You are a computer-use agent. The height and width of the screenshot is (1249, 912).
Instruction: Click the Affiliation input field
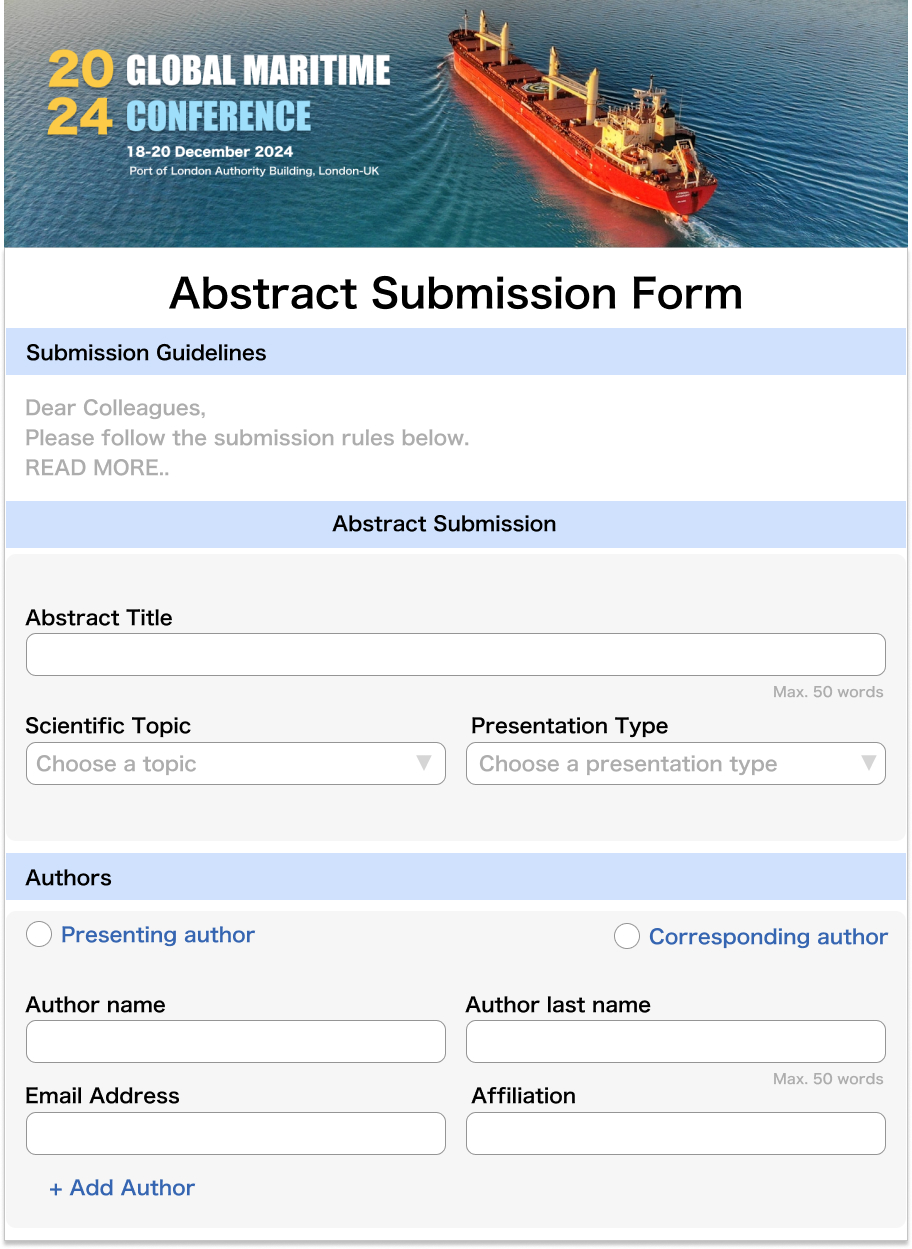pyautogui.click(x=676, y=1133)
